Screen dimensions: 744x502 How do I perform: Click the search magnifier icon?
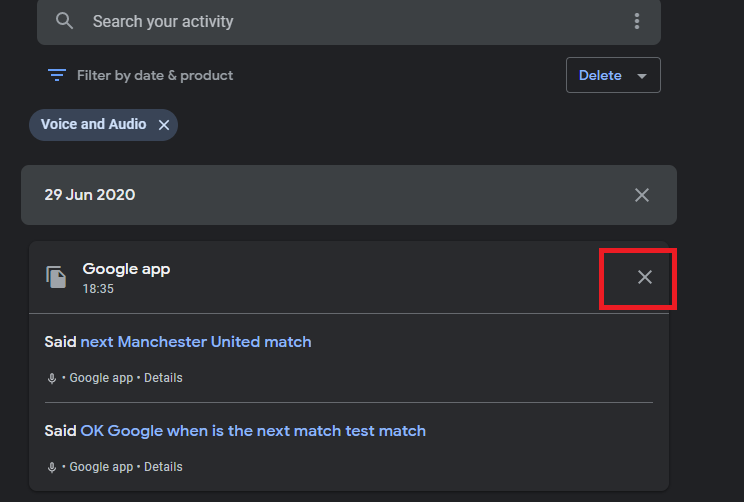(64, 21)
